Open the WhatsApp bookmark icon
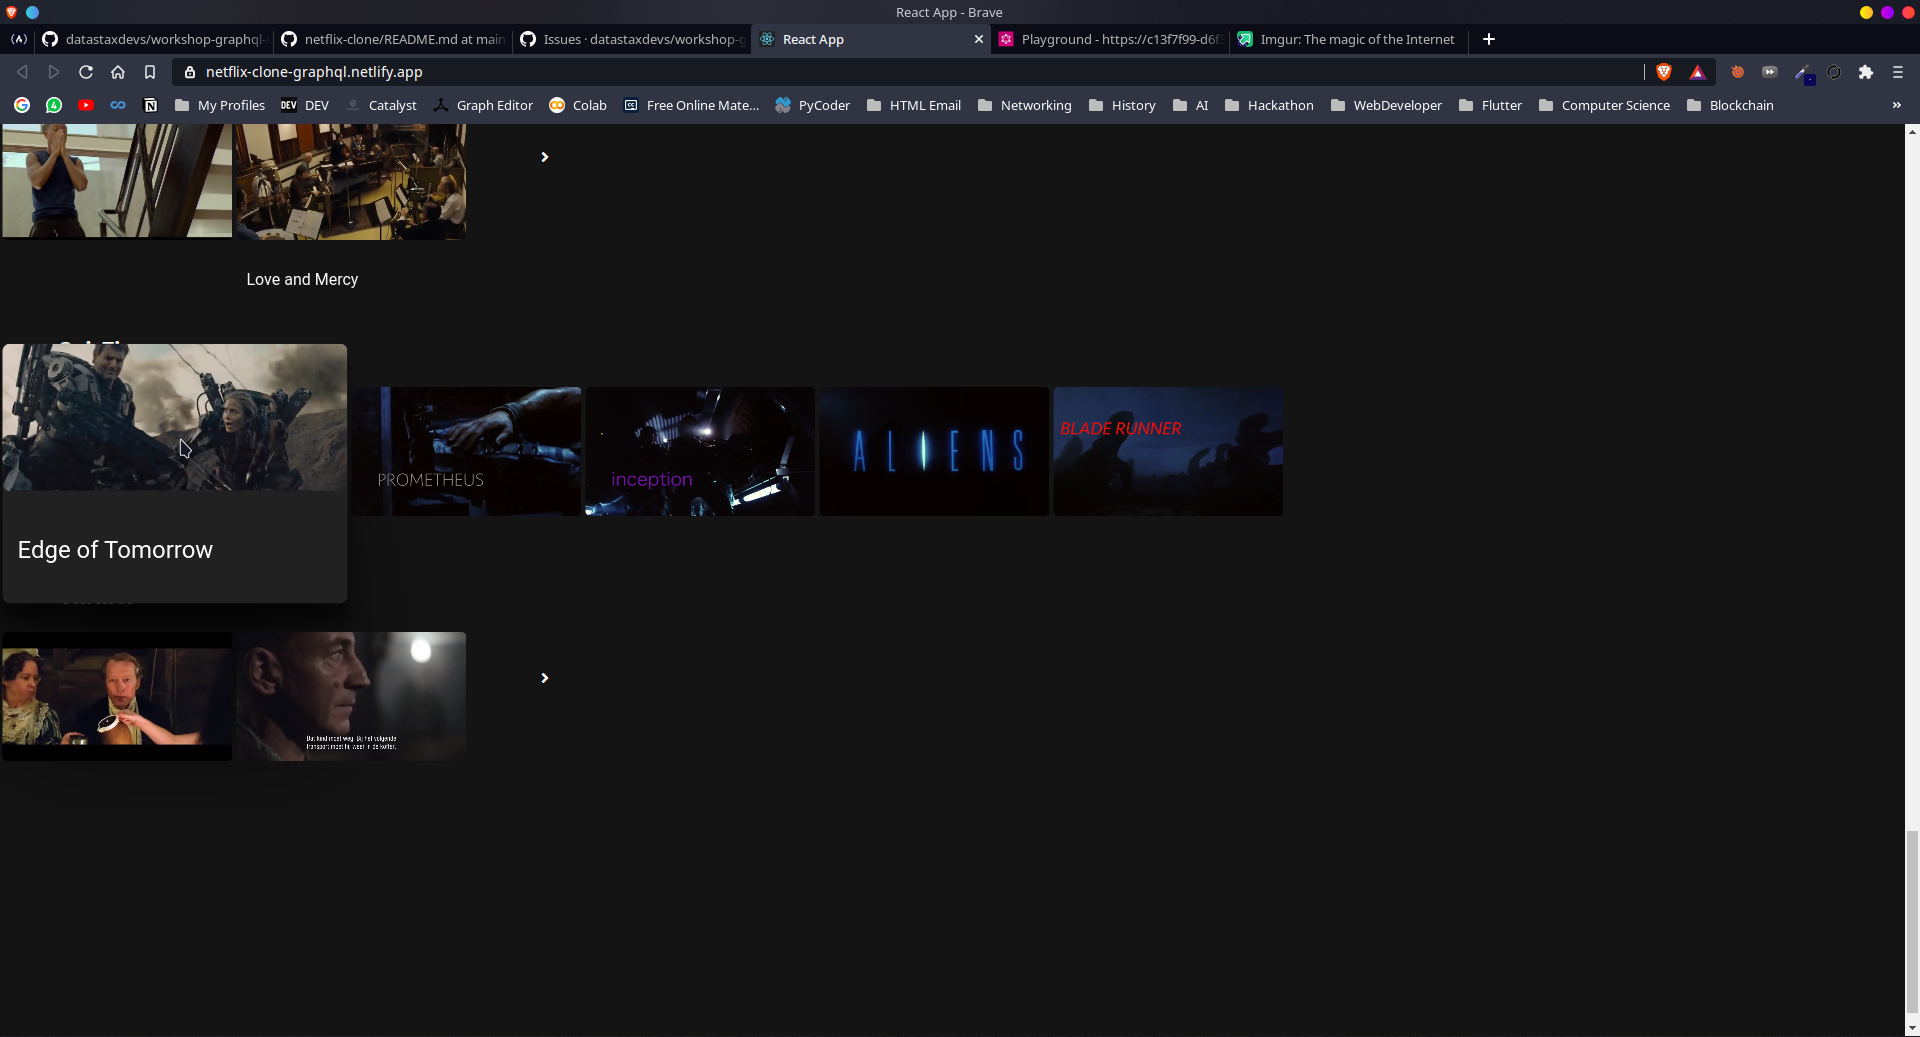The image size is (1920, 1037). pyautogui.click(x=54, y=105)
